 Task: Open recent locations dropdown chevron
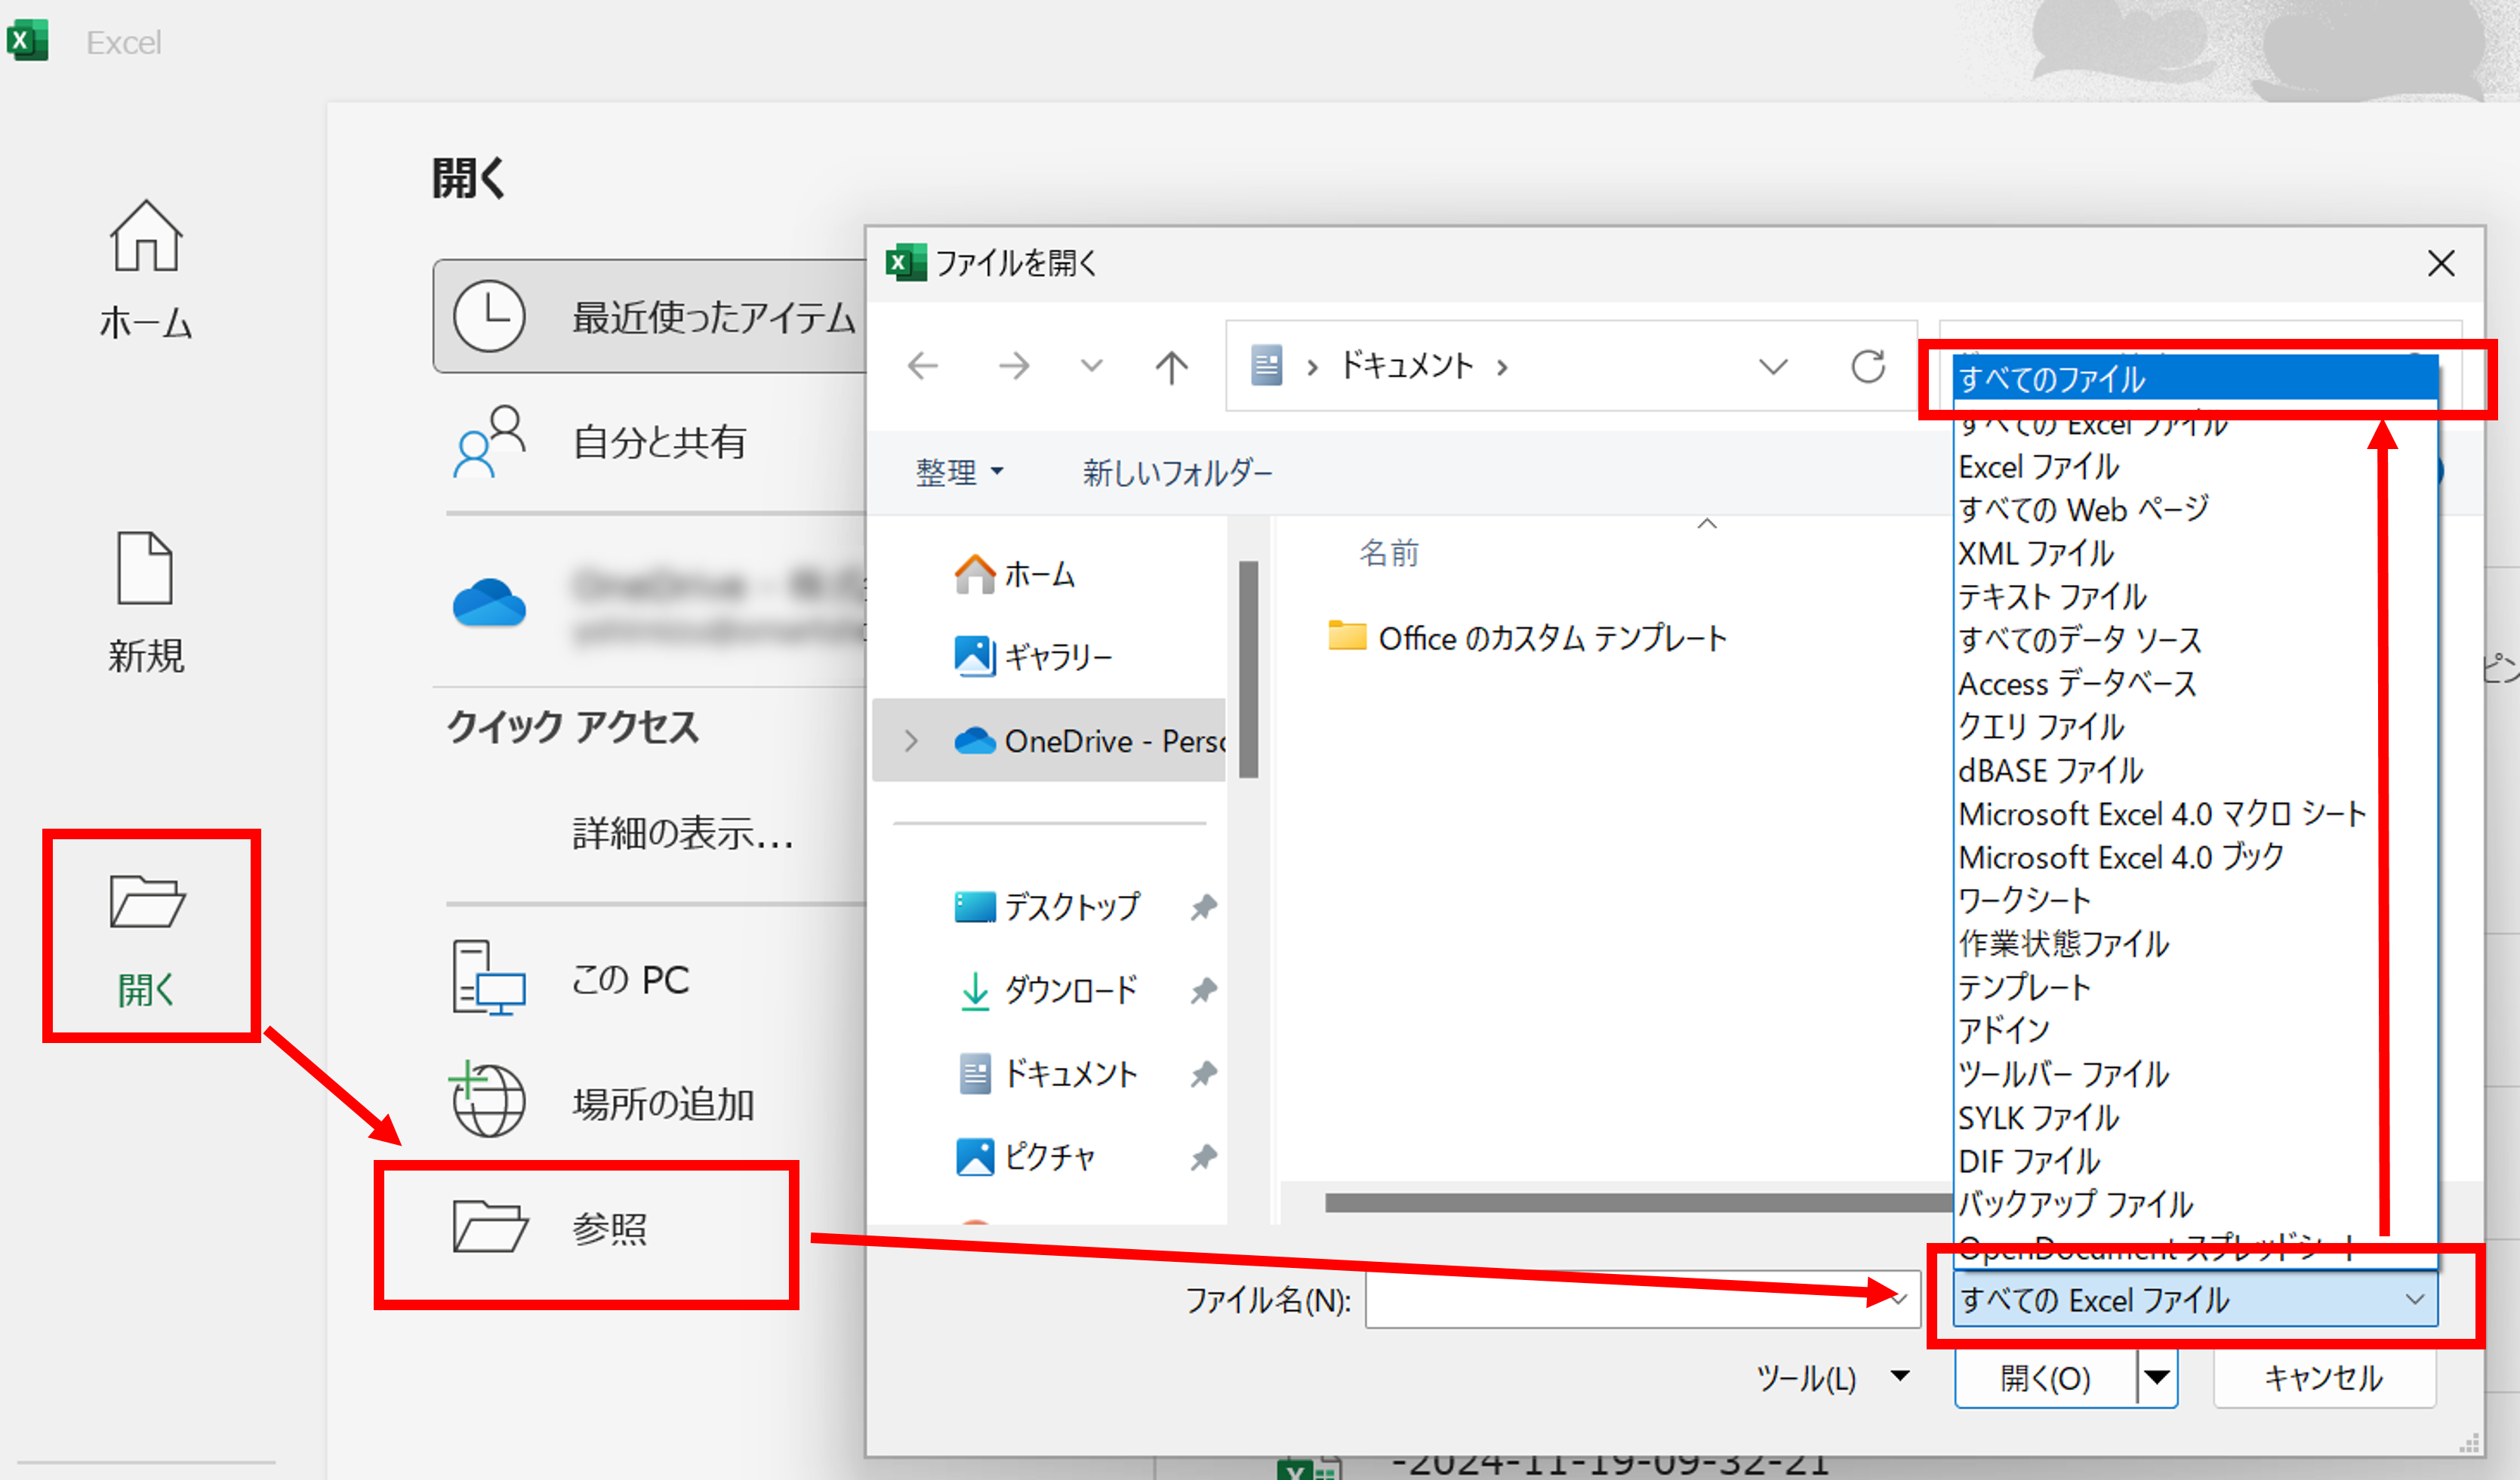point(1092,366)
